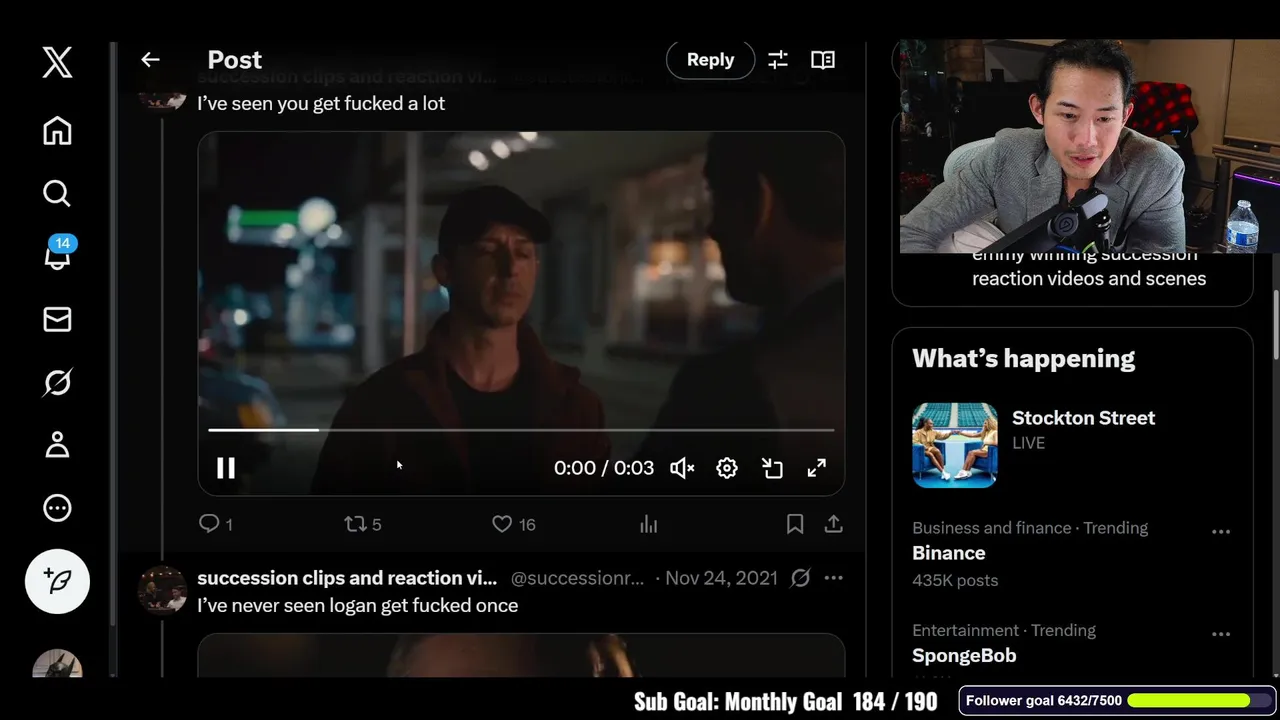The width and height of the screenshot is (1280, 720).
Task: Go to the Home feed icon
Action: [57, 130]
